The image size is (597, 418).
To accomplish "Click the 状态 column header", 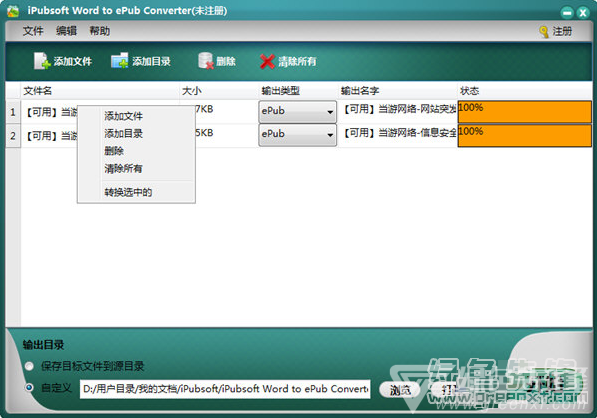I will [x=525, y=91].
